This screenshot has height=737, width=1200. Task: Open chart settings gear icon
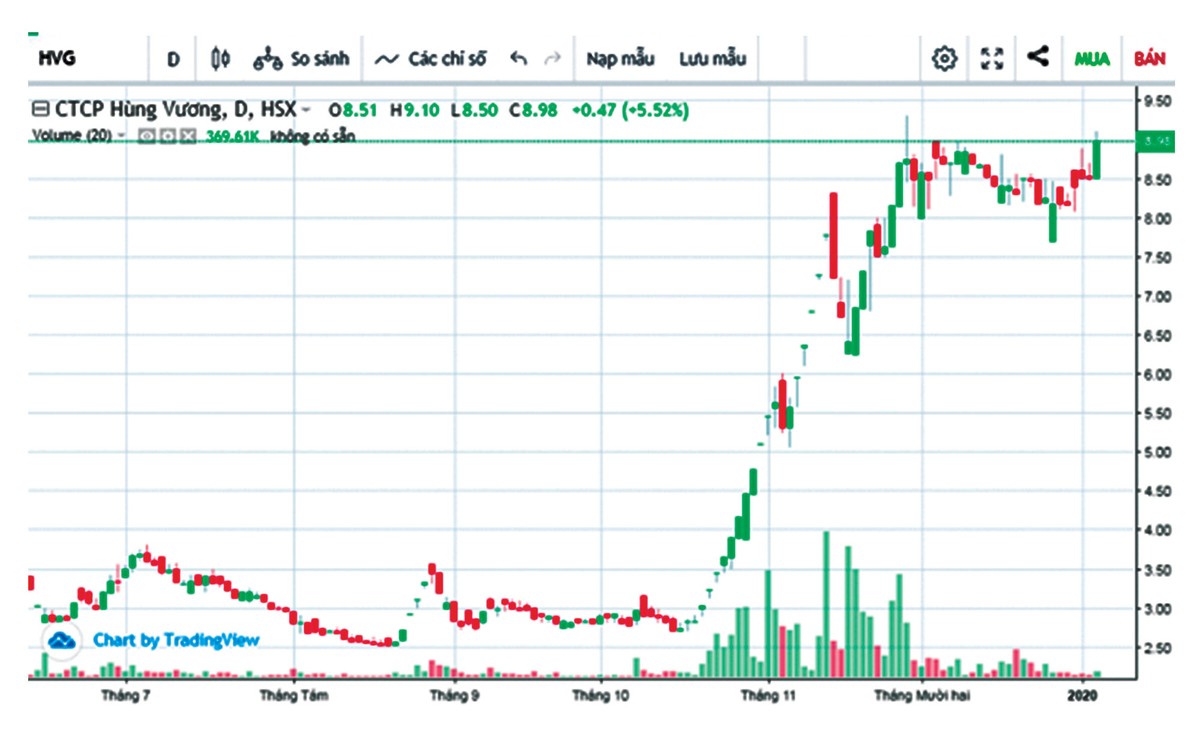944,58
